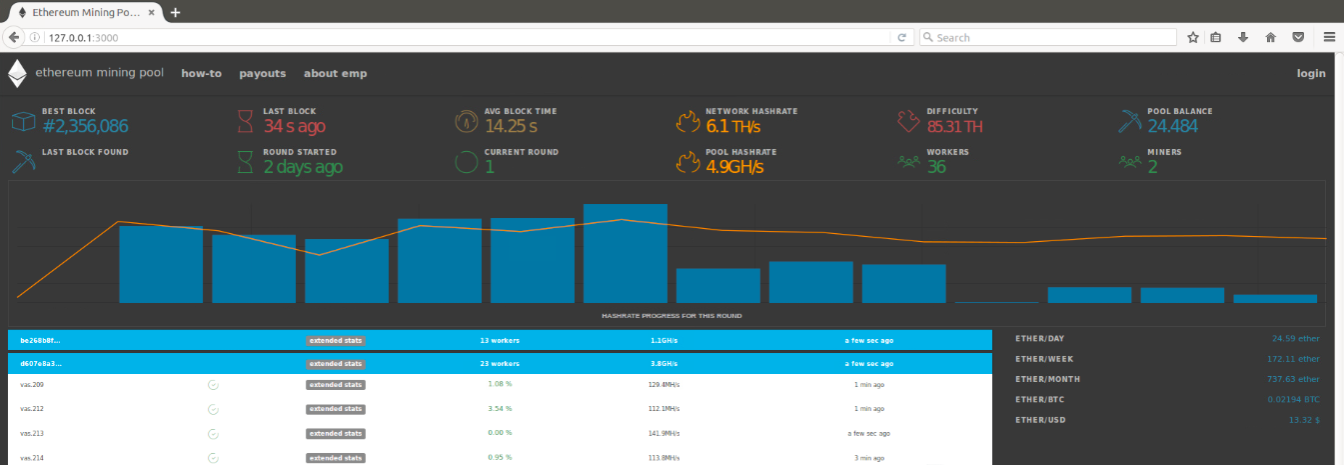1344x465 pixels.
Task: Click worker name vas.212
Action: [x=32, y=409]
